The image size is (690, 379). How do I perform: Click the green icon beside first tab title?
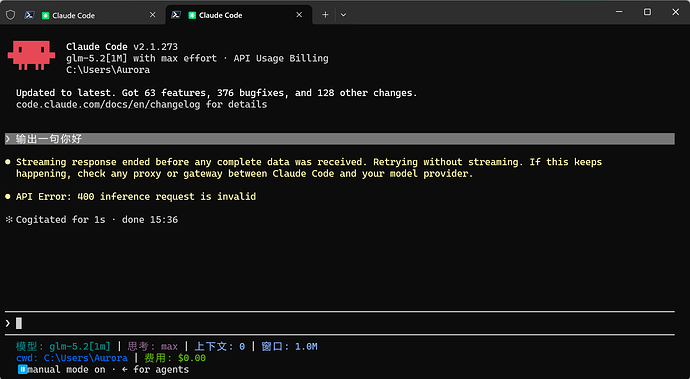coord(45,15)
